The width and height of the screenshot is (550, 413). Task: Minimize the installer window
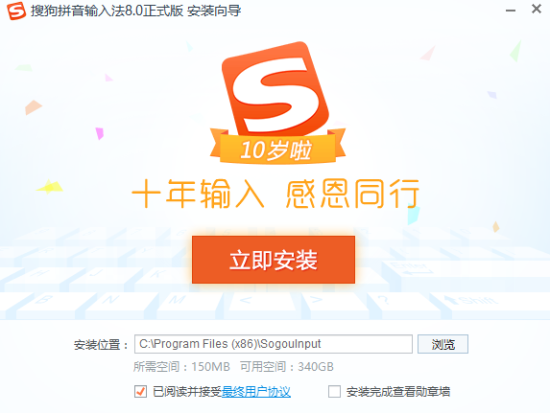[x=511, y=11]
